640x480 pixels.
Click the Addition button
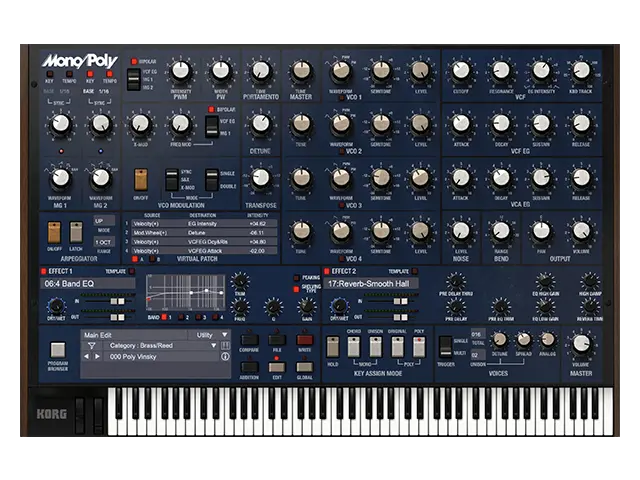[x=249, y=367]
